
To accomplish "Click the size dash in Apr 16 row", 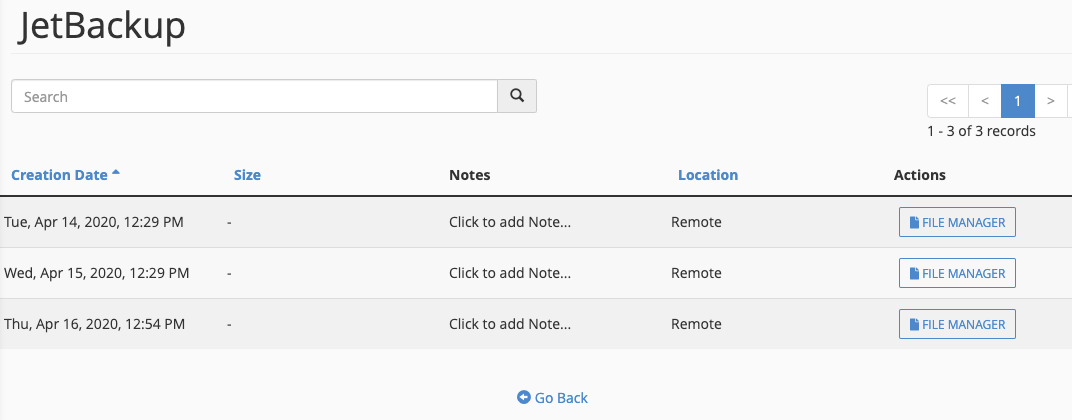I will [x=229, y=324].
